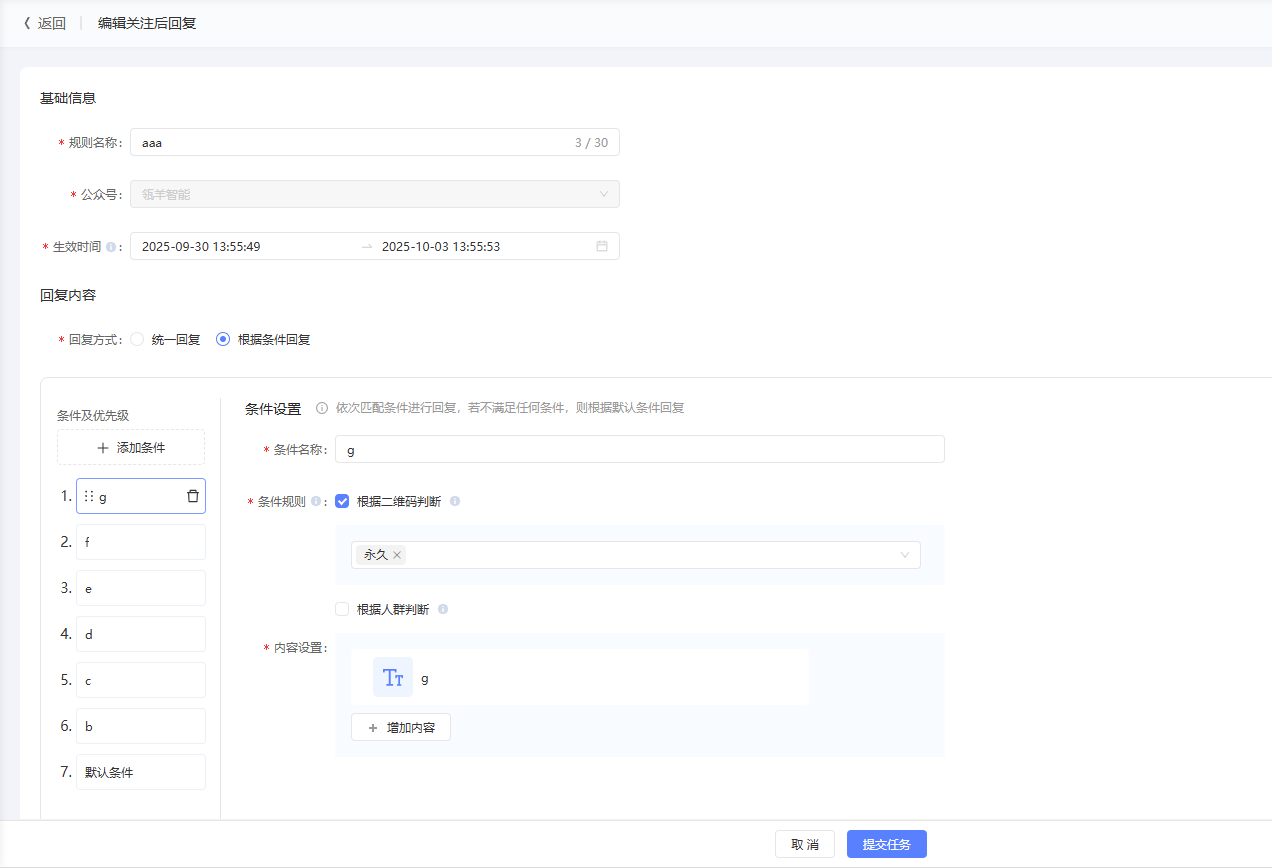Click the QR code multi-select field
The image size is (1272, 868).
coord(636,555)
